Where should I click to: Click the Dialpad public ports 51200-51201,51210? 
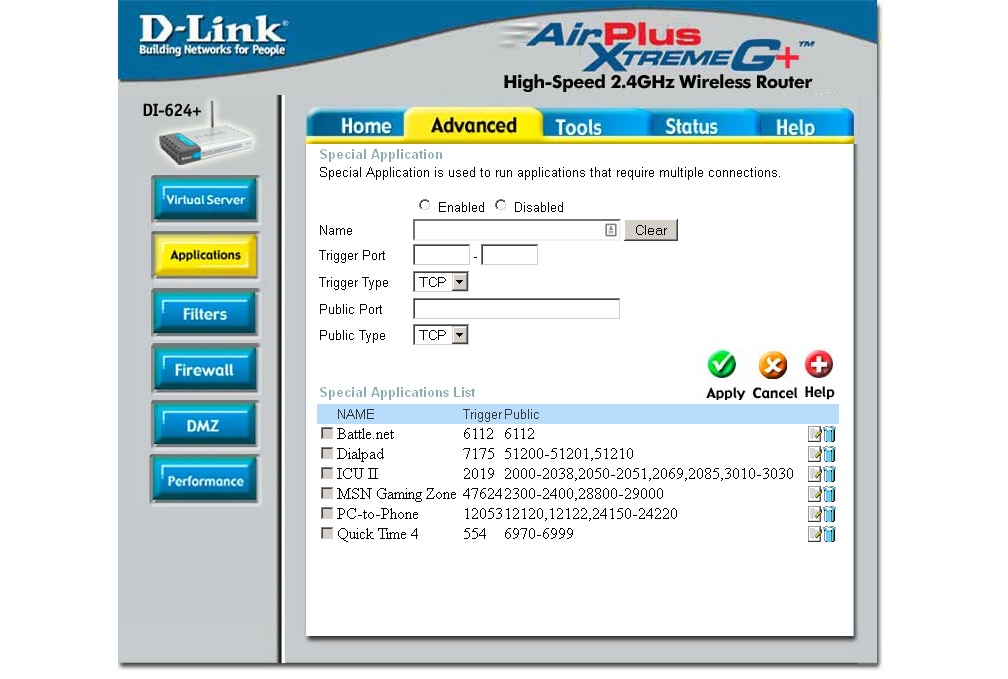[x=568, y=454]
